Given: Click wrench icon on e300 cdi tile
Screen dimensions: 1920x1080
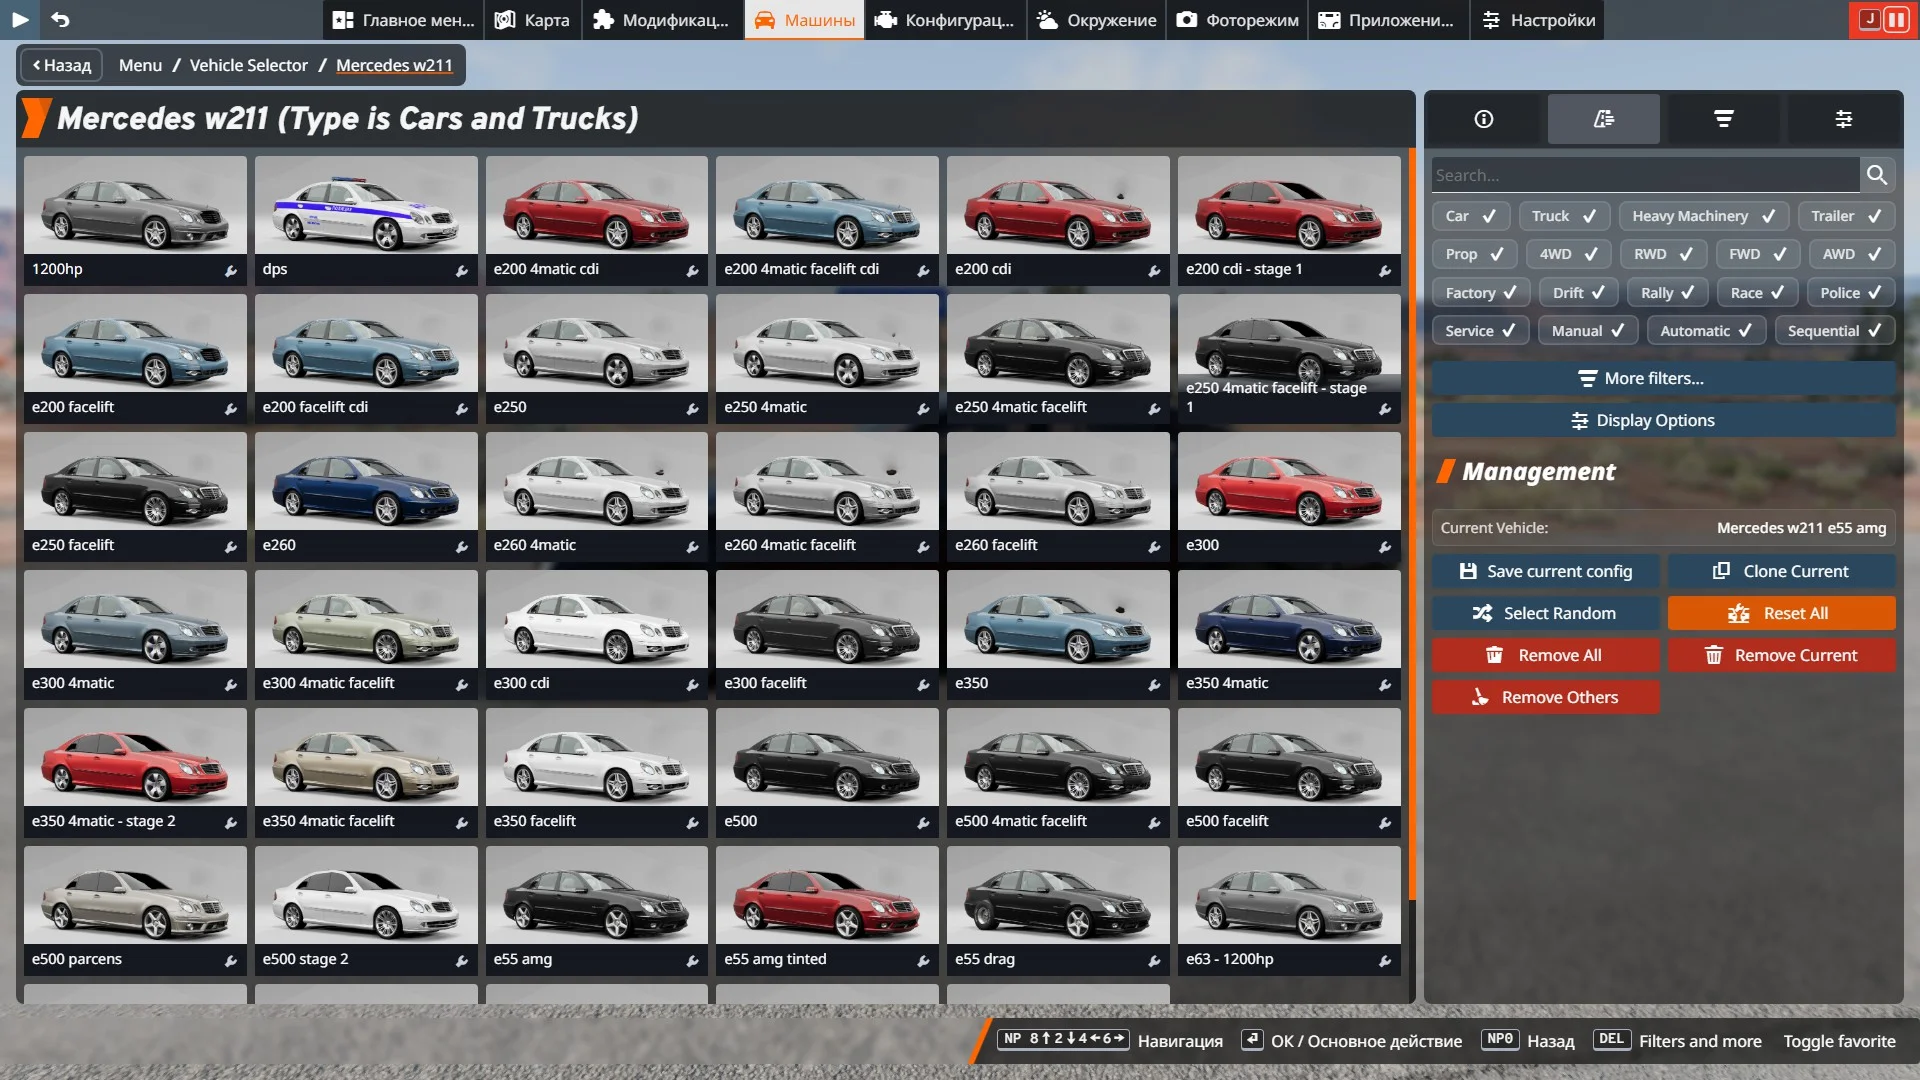Looking at the screenshot, I should 693,684.
